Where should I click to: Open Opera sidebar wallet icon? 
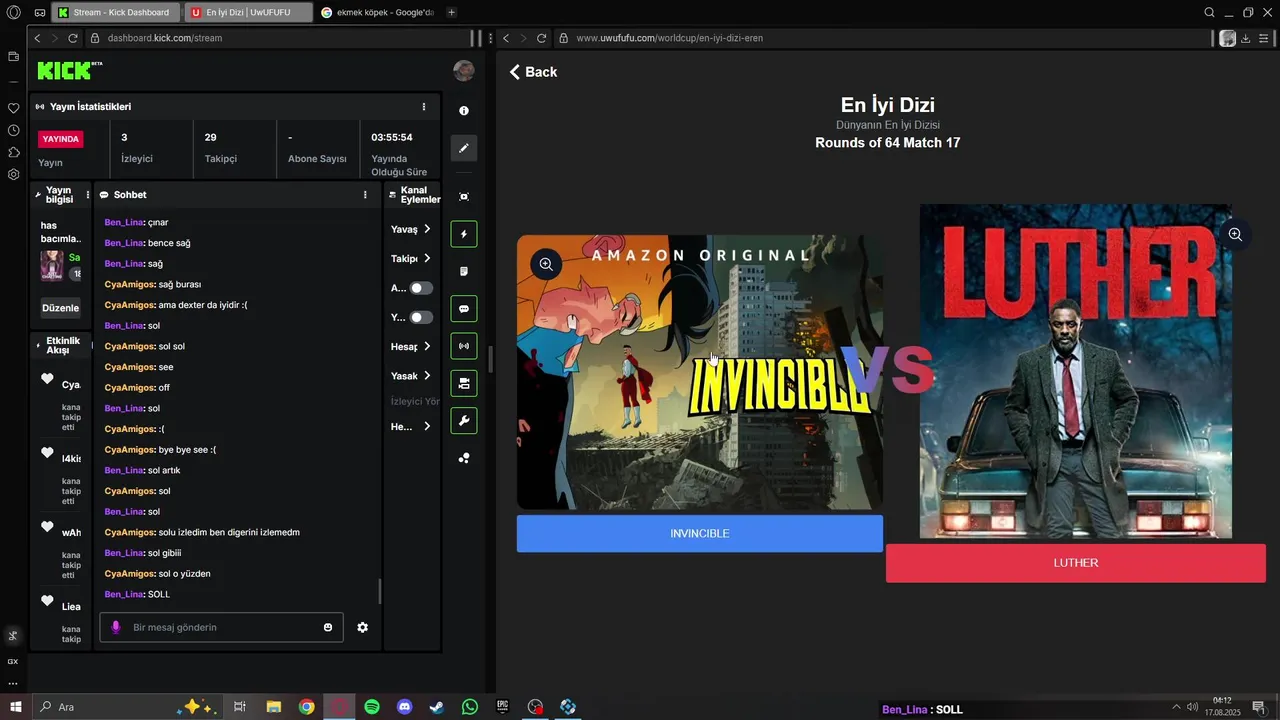tap(13, 56)
